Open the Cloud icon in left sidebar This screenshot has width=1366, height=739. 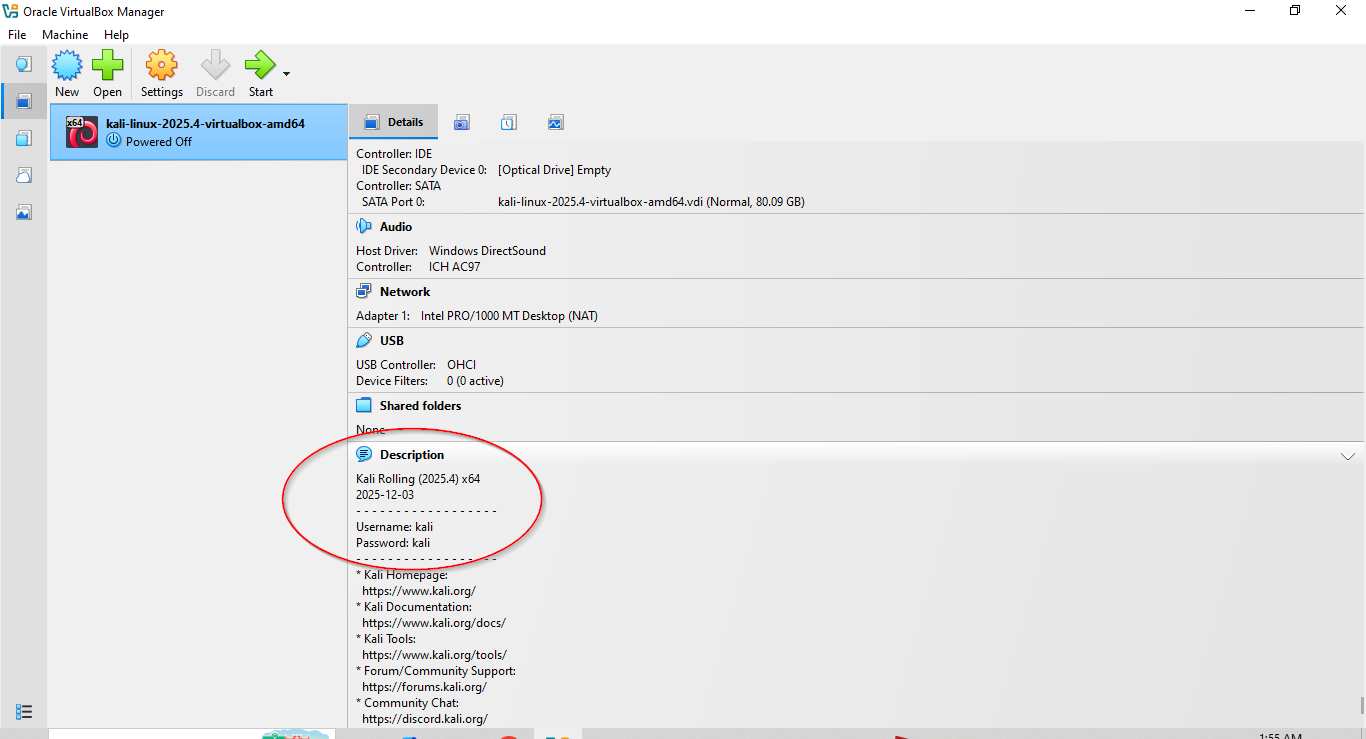tap(24, 175)
